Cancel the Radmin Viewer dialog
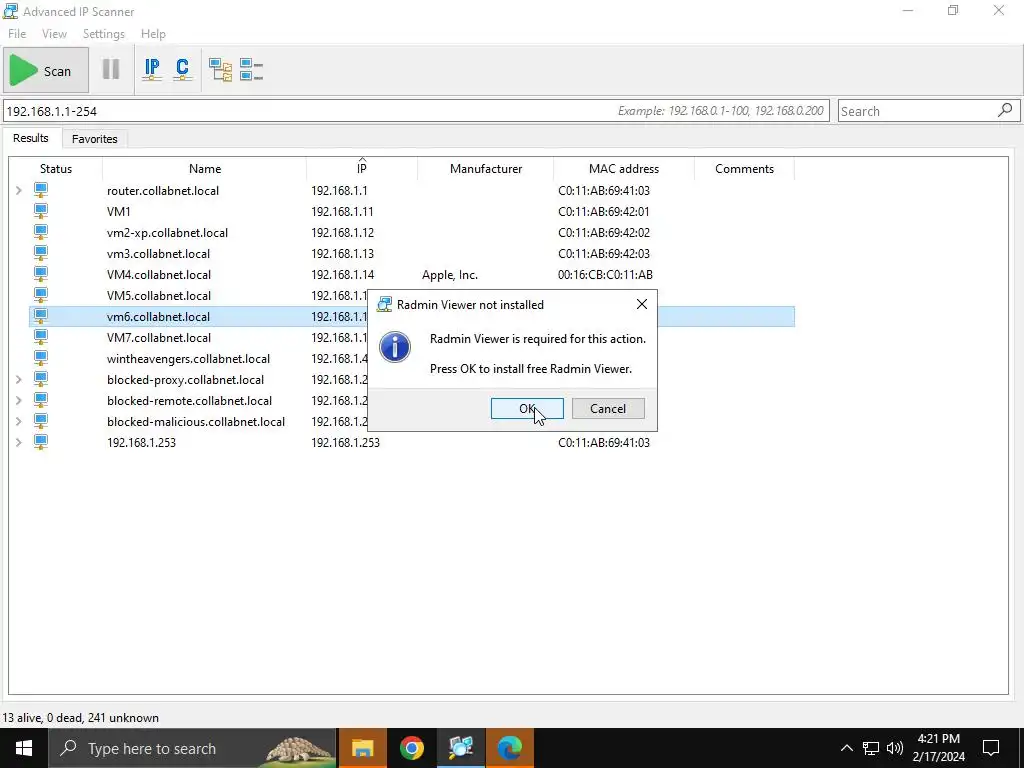Screen dimensions: 1024x768 pos(608,409)
